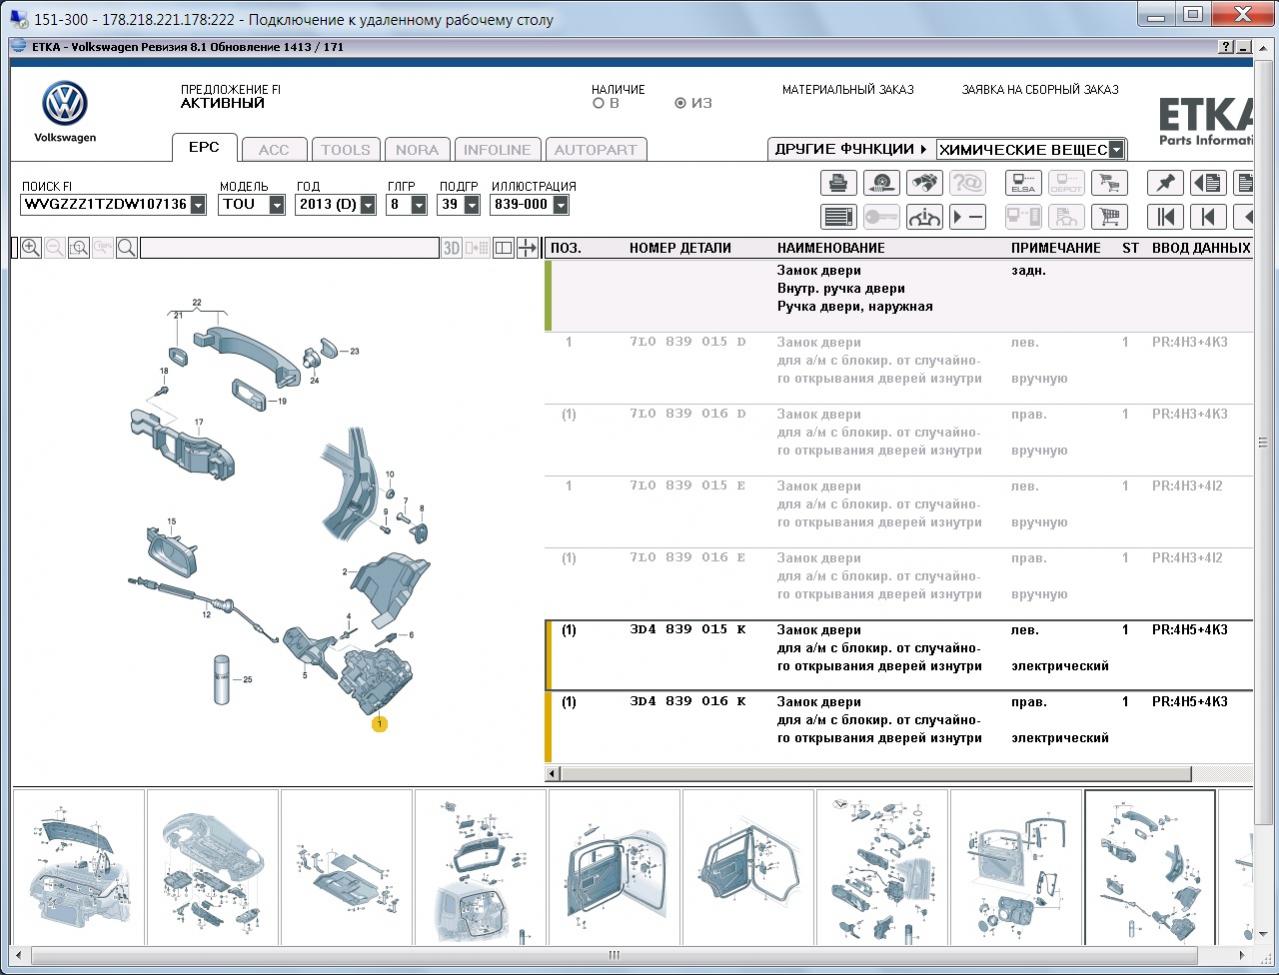The width and height of the screenshot is (1279, 975).
Task: Click the illustration search input field
Action: (x=290, y=248)
